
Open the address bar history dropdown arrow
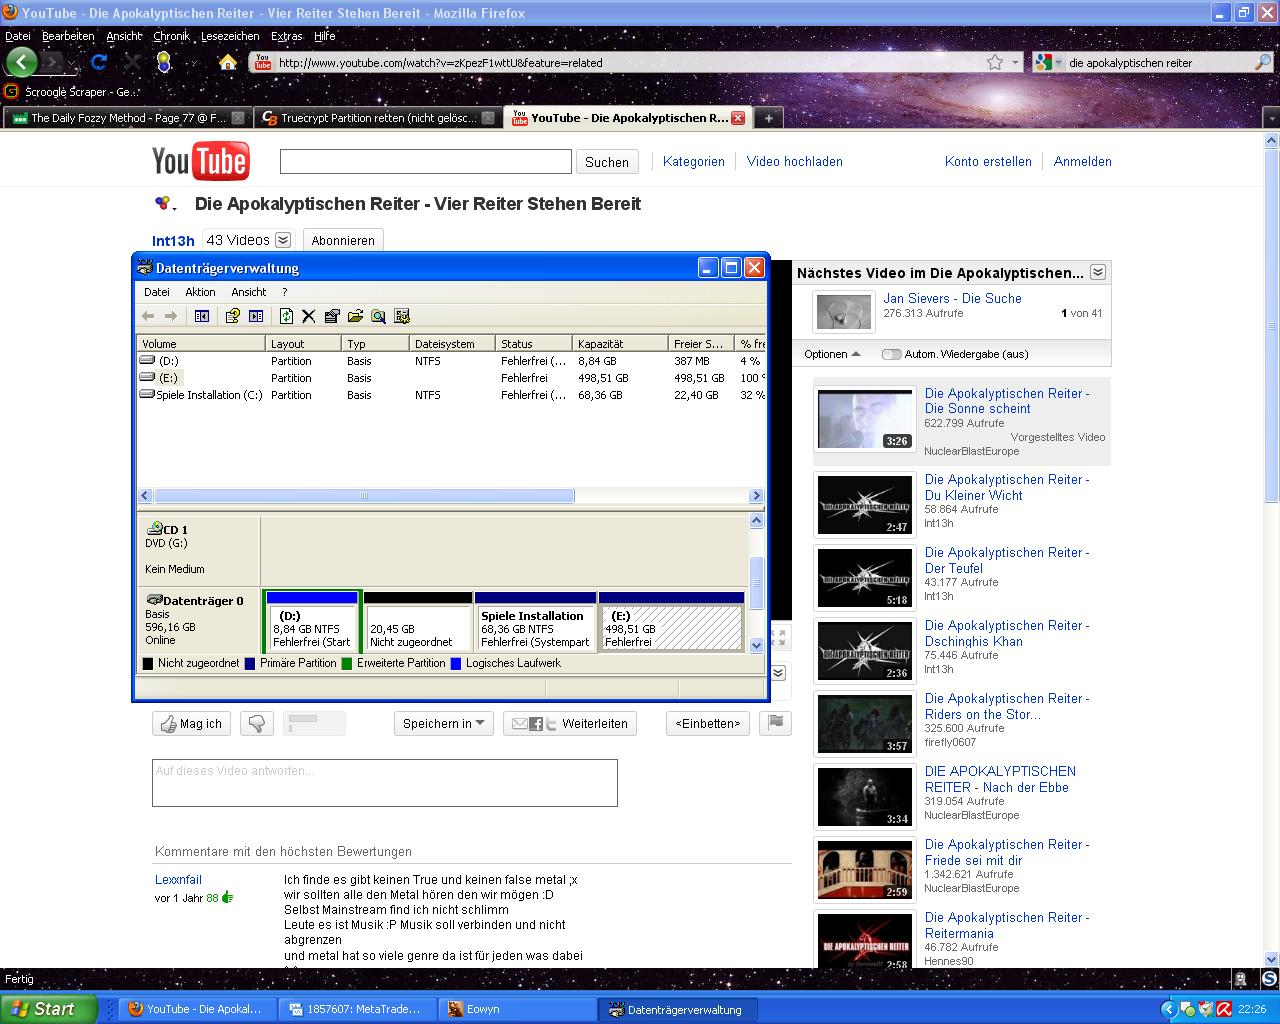click(x=1015, y=62)
